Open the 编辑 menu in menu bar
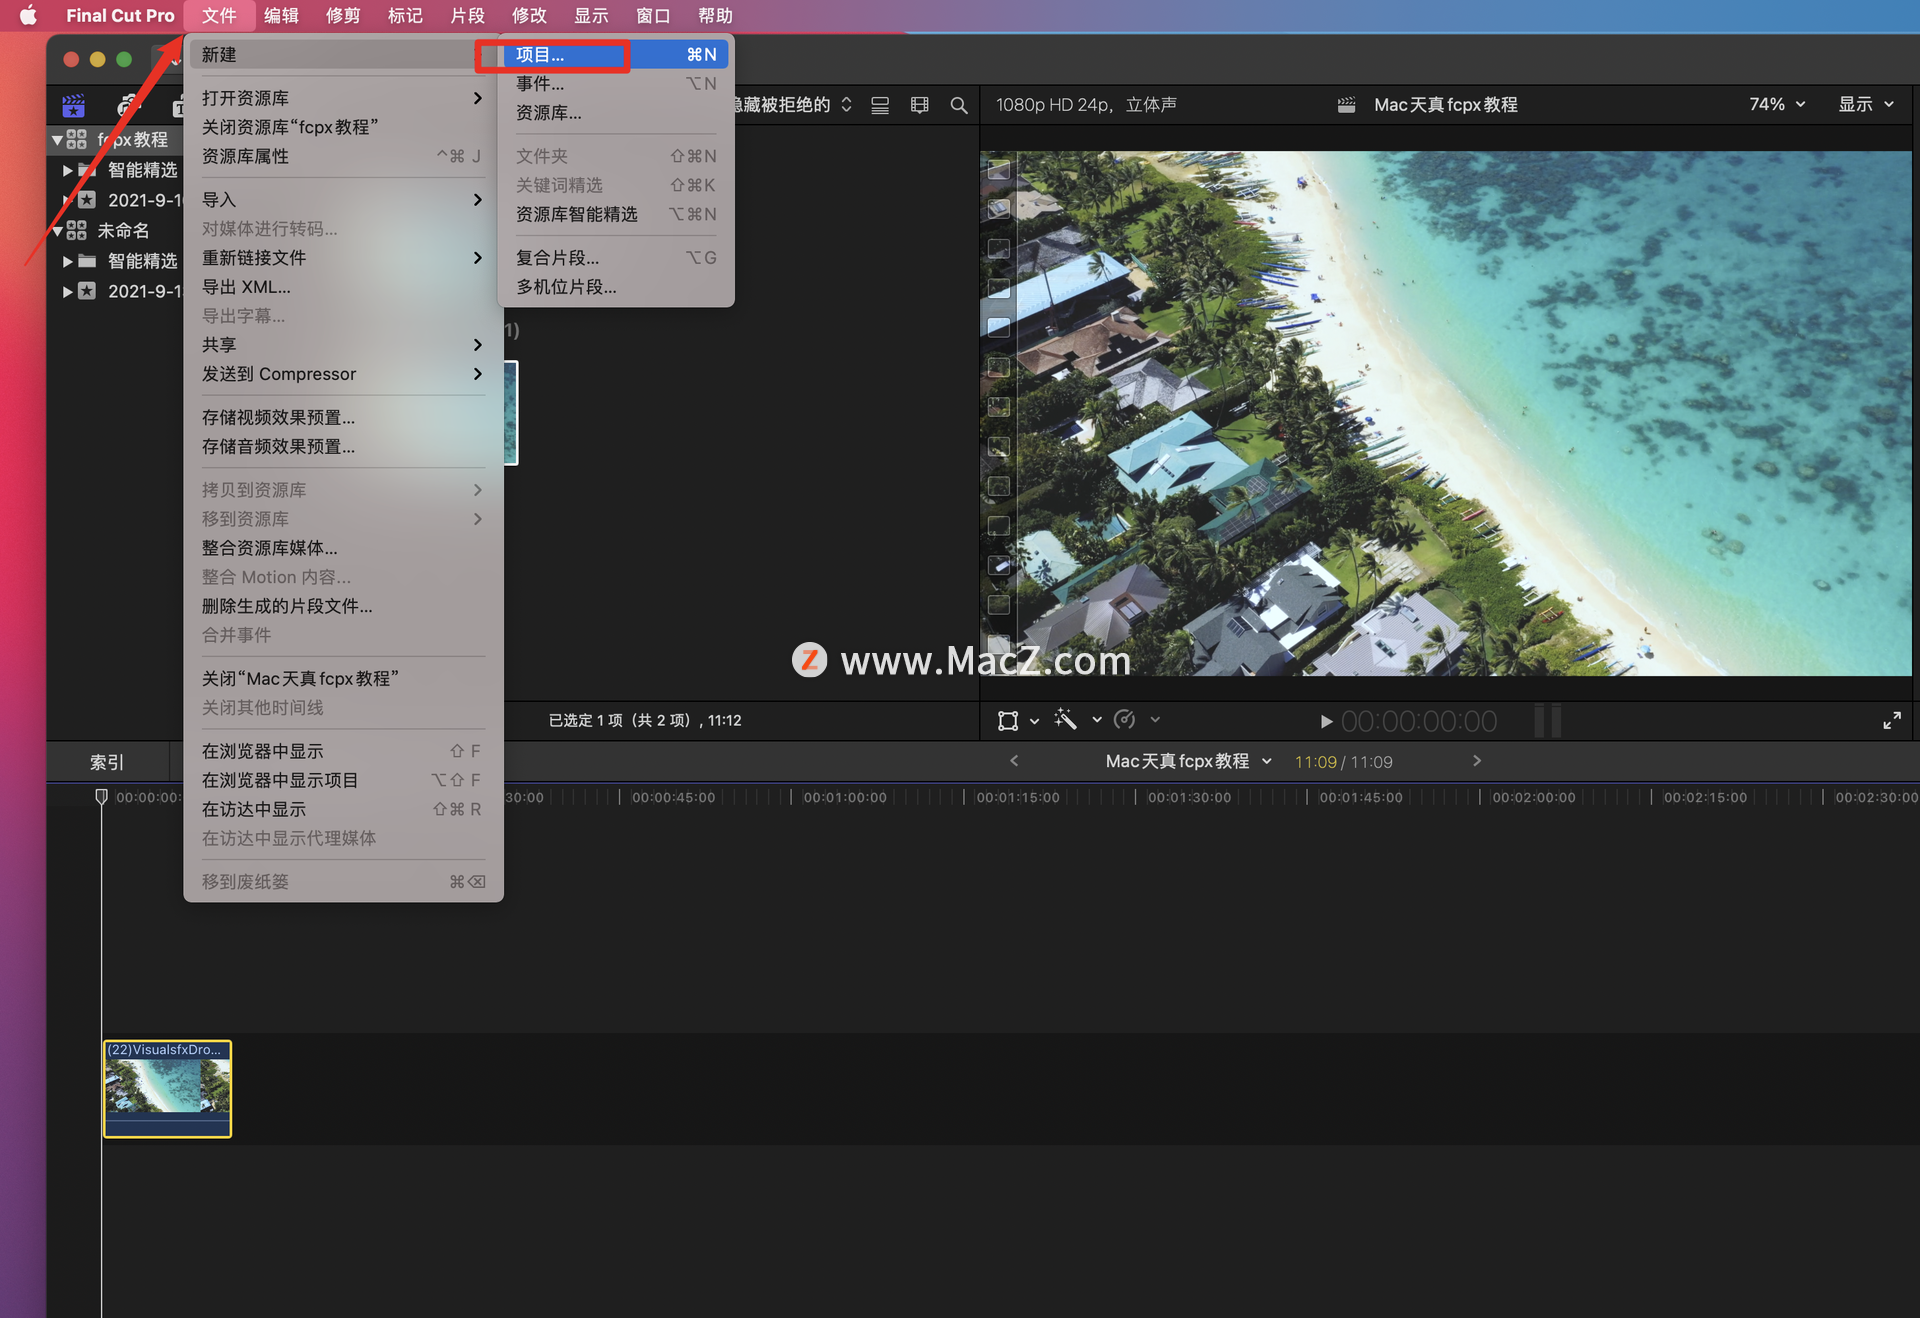The height and width of the screenshot is (1318, 1920). click(281, 15)
